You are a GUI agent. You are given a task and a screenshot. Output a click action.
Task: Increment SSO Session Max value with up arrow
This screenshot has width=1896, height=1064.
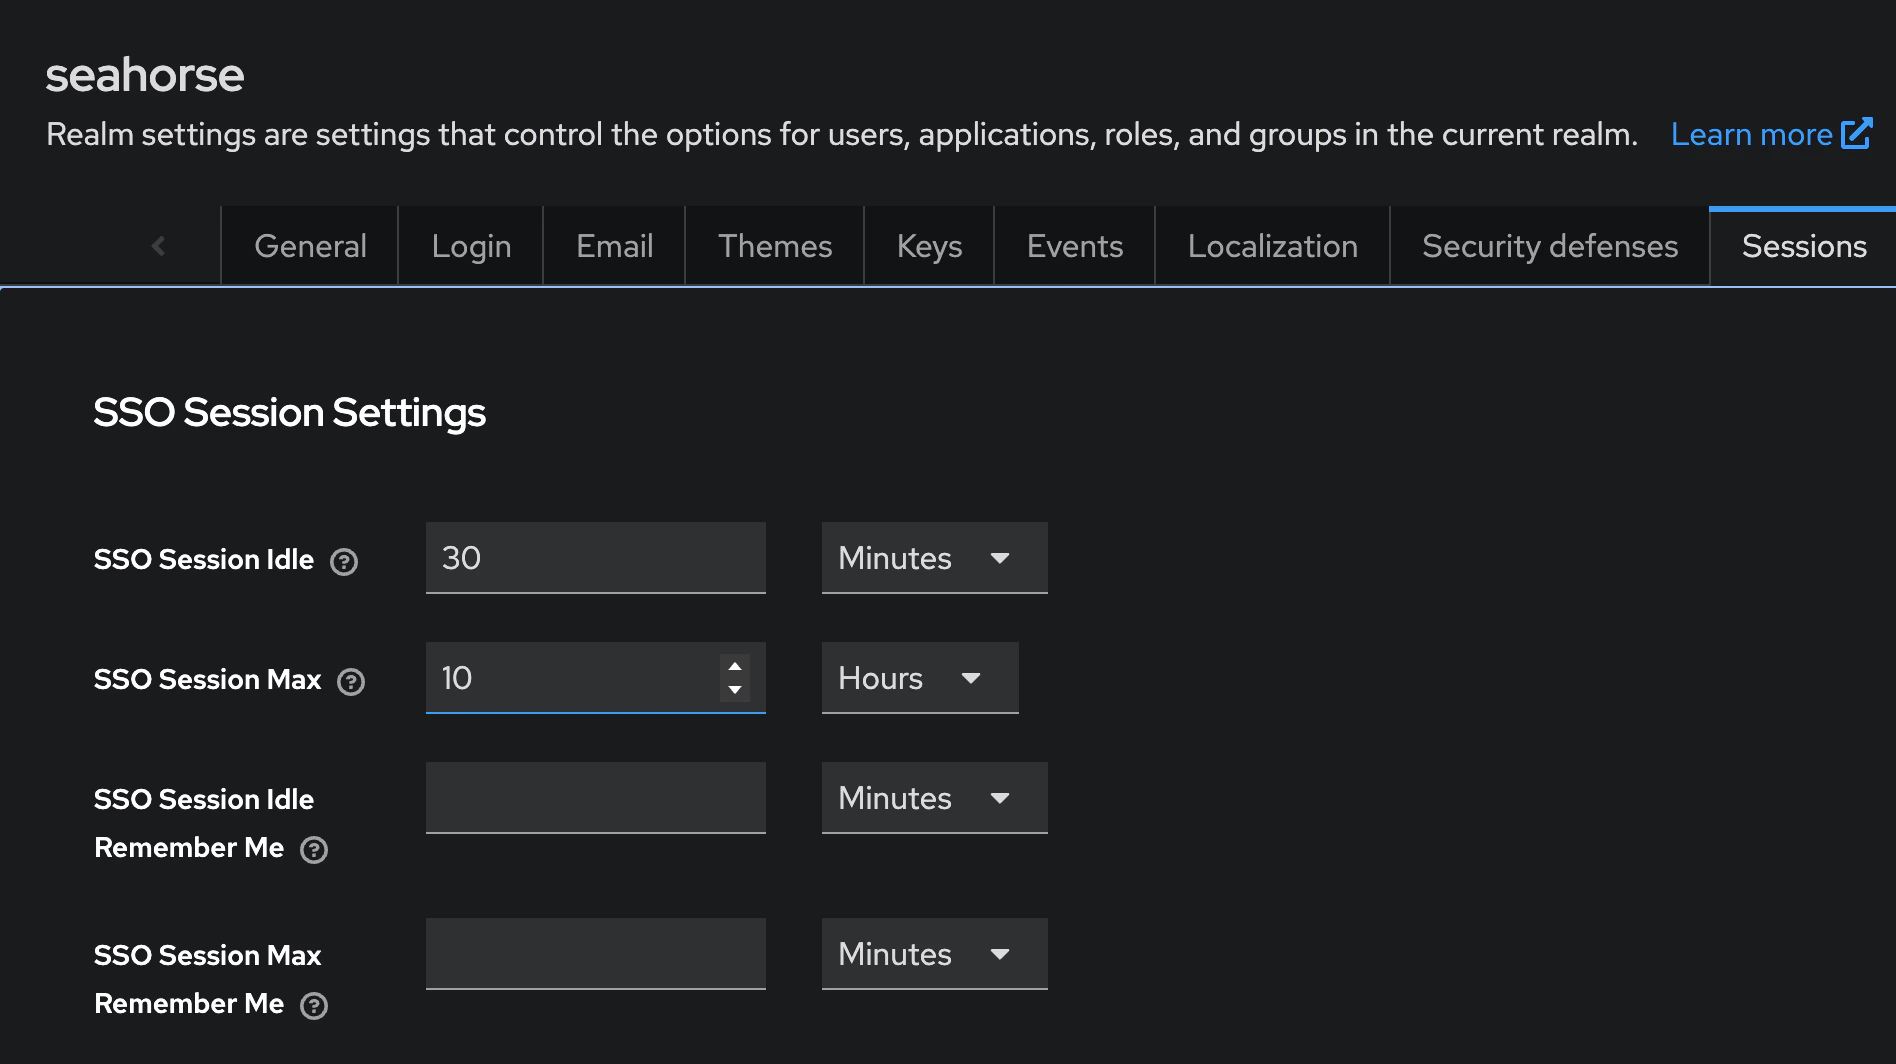[x=735, y=667]
